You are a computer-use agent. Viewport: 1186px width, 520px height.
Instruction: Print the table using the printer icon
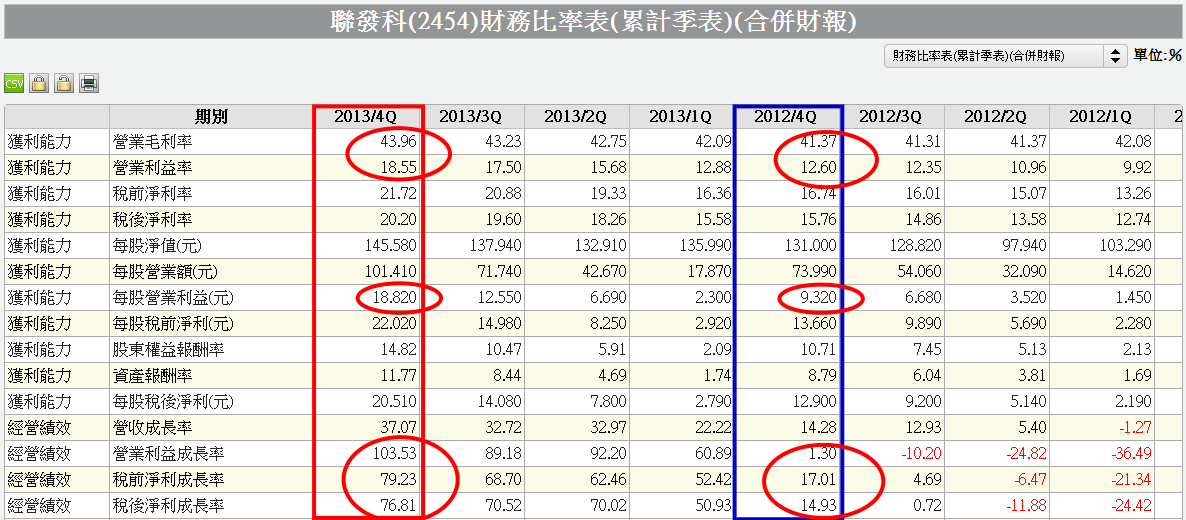coord(89,83)
